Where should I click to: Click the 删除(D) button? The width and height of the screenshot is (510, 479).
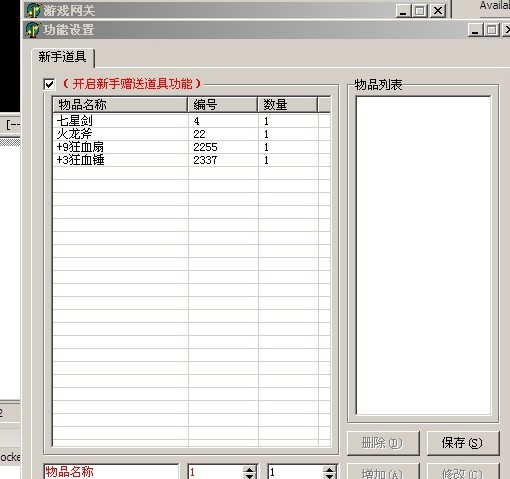point(383,443)
